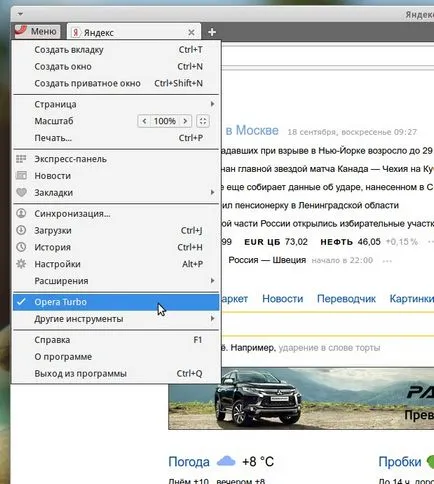Choose Создать окно menu entry

coord(116,66)
